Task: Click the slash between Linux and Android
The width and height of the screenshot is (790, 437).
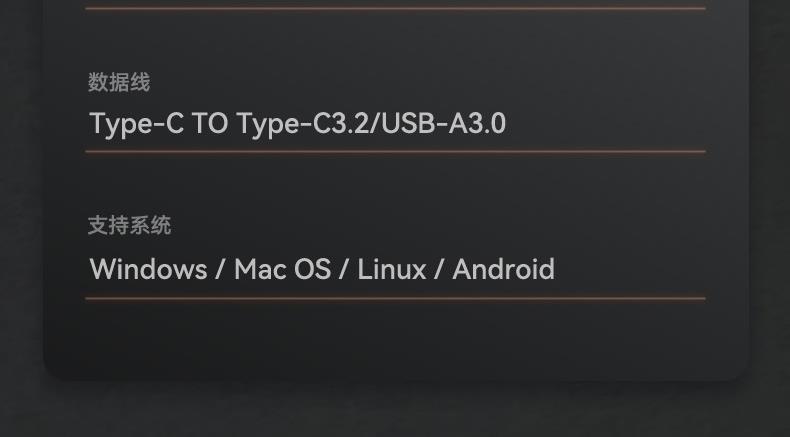Action: 439,269
